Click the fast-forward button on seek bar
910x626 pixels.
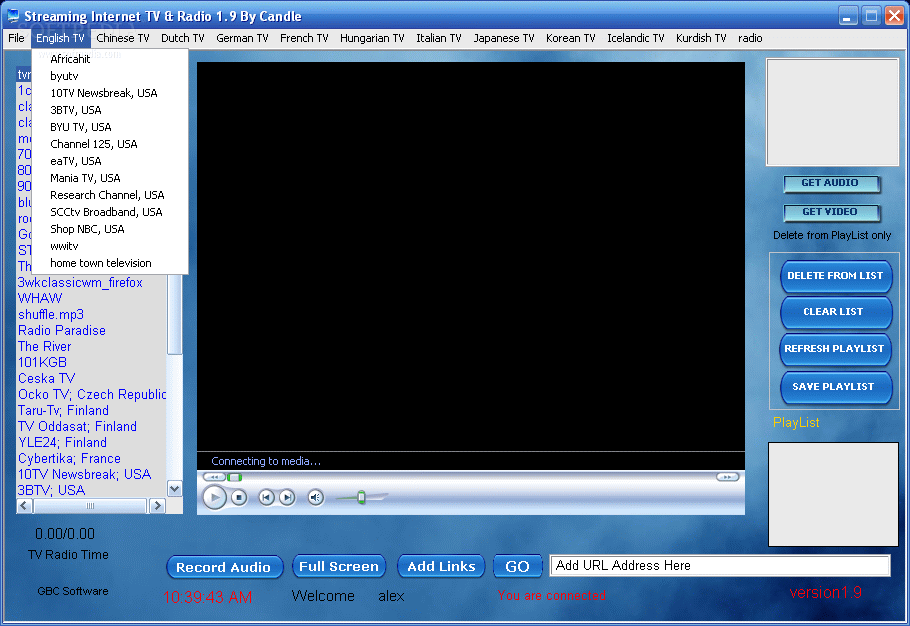tap(727, 477)
